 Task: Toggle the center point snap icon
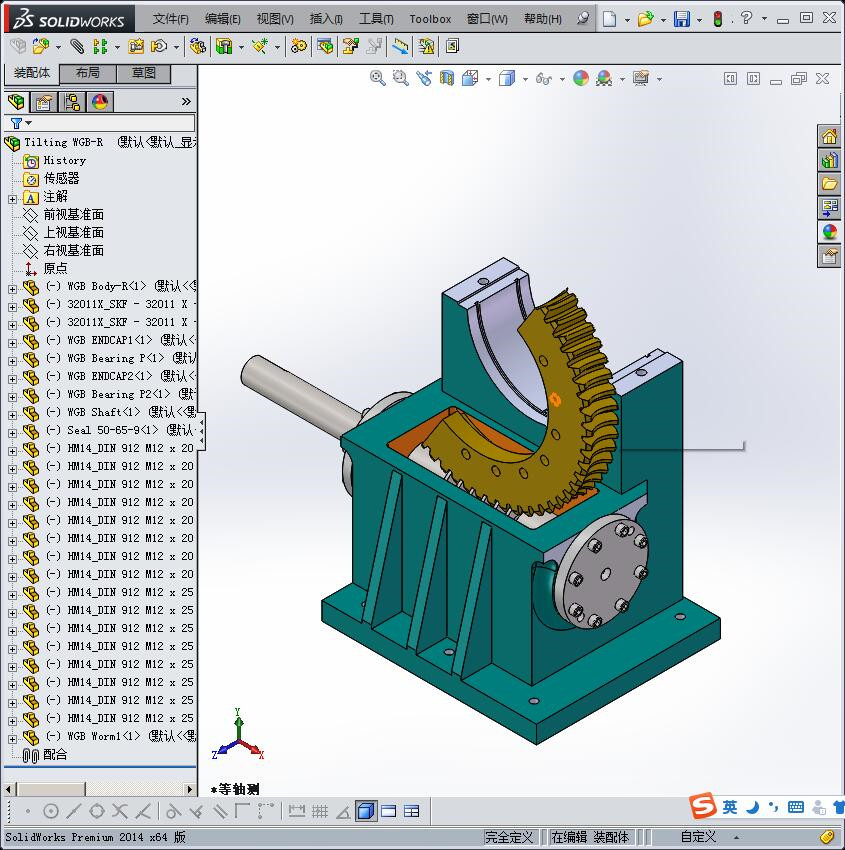pyautogui.click(x=50, y=811)
